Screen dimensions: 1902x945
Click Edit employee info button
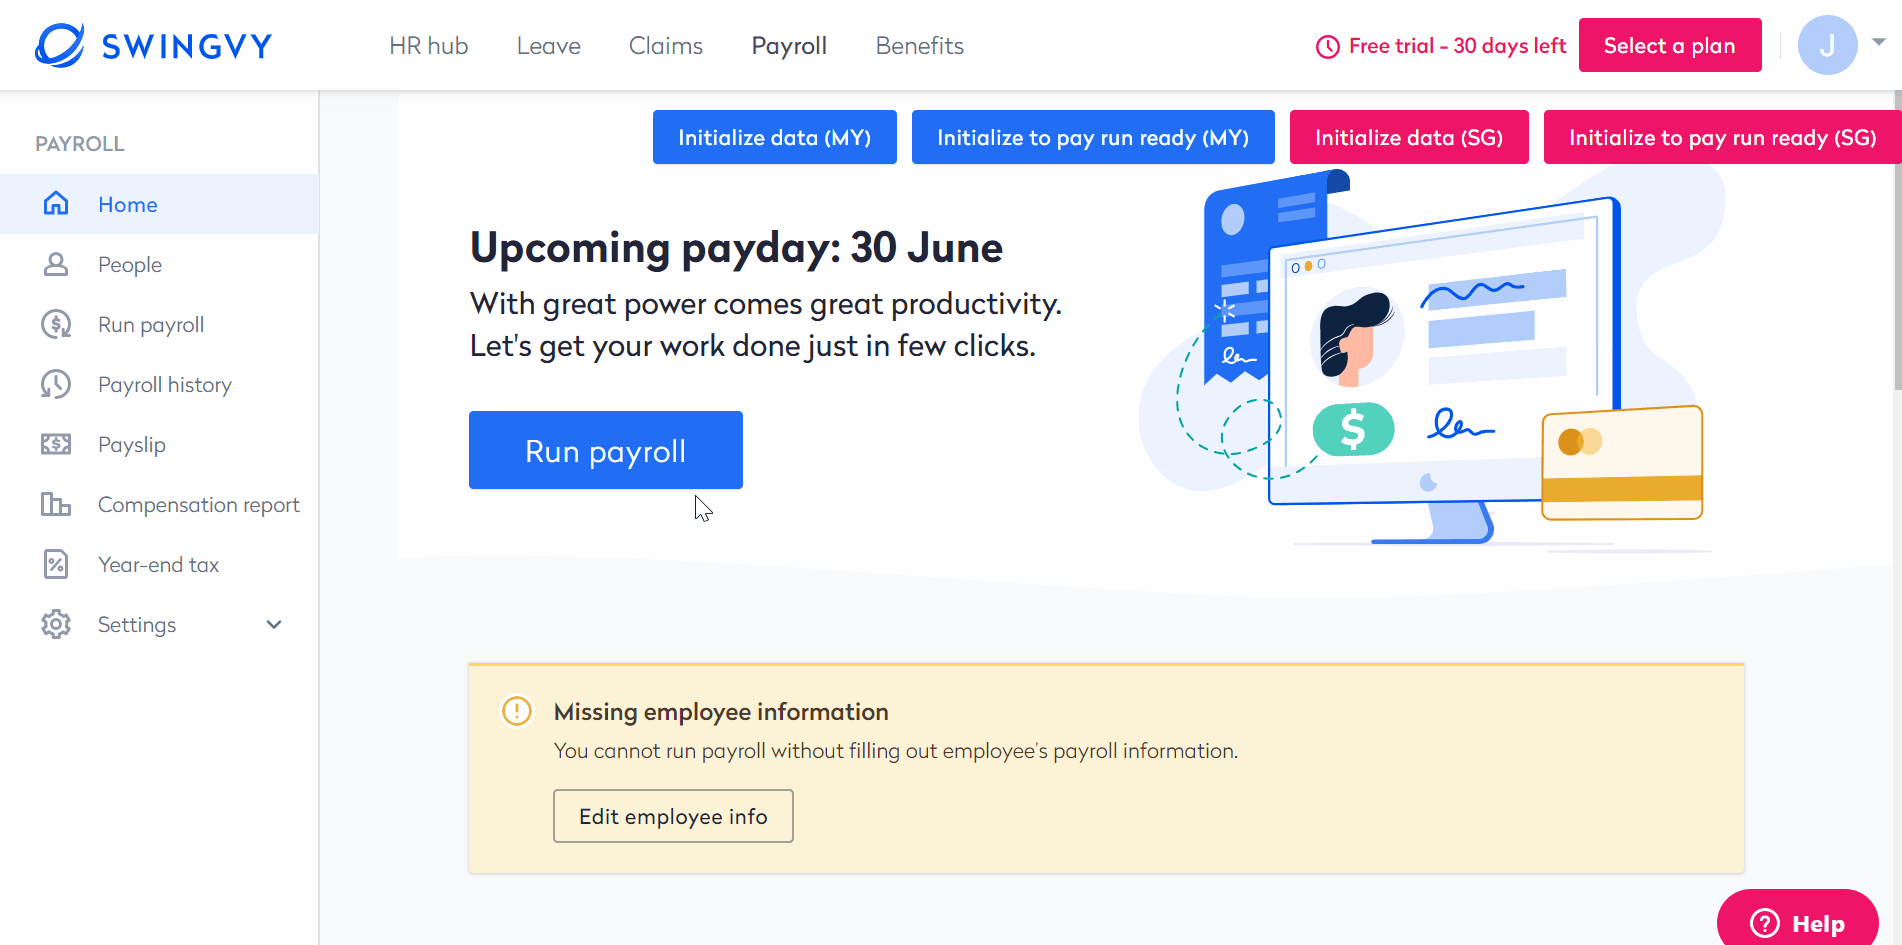tap(673, 816)
